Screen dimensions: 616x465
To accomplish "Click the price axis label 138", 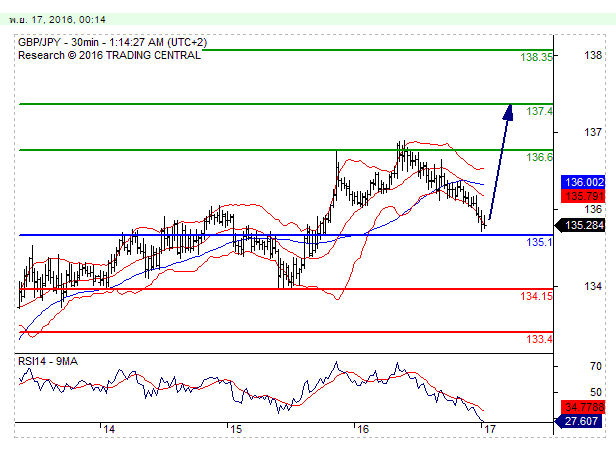I will pyautogui.click(x=593, y=55).
